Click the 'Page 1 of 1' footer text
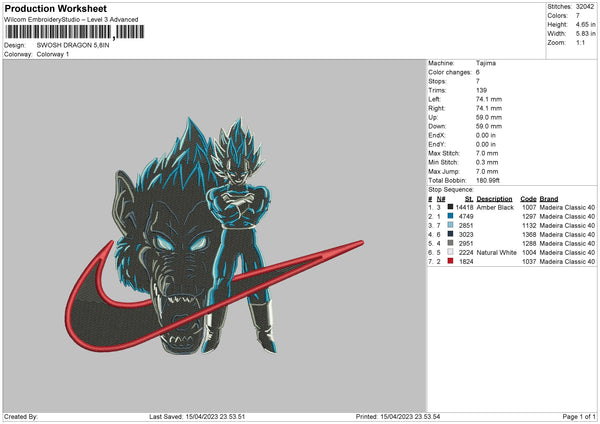Viewport: 600px width, 424px height. pos(579,417)
